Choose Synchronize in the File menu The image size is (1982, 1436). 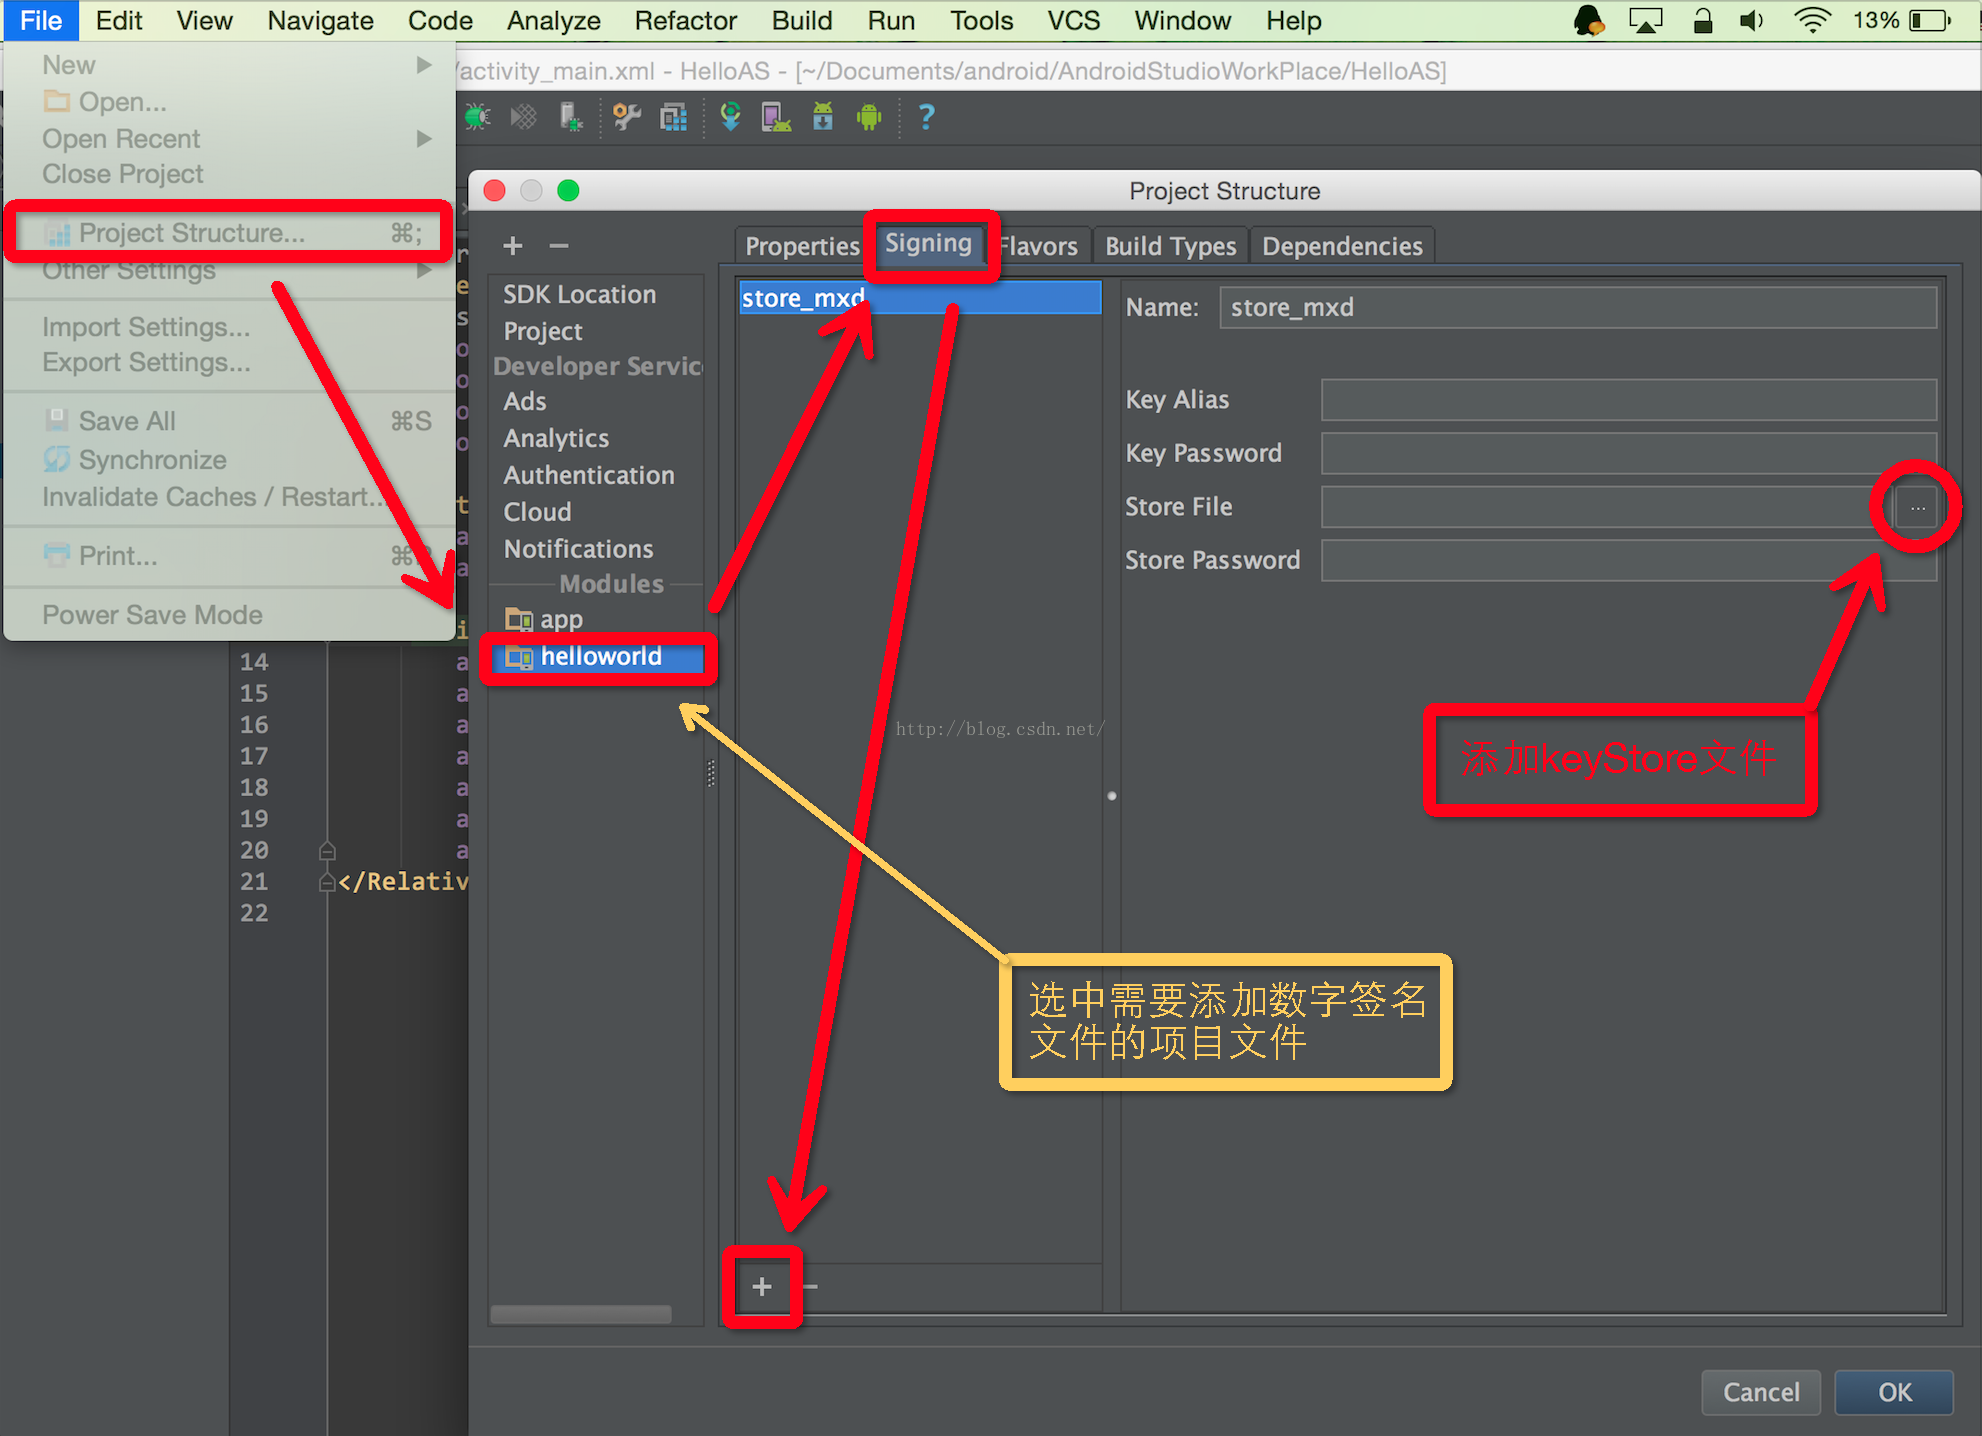click(230, 460)
